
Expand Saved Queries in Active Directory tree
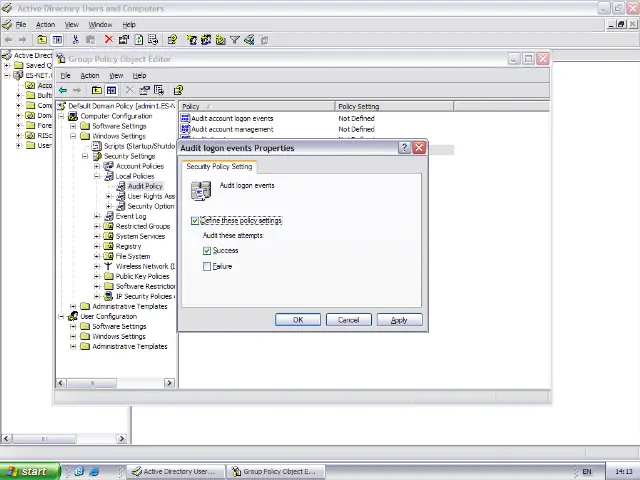7,65
